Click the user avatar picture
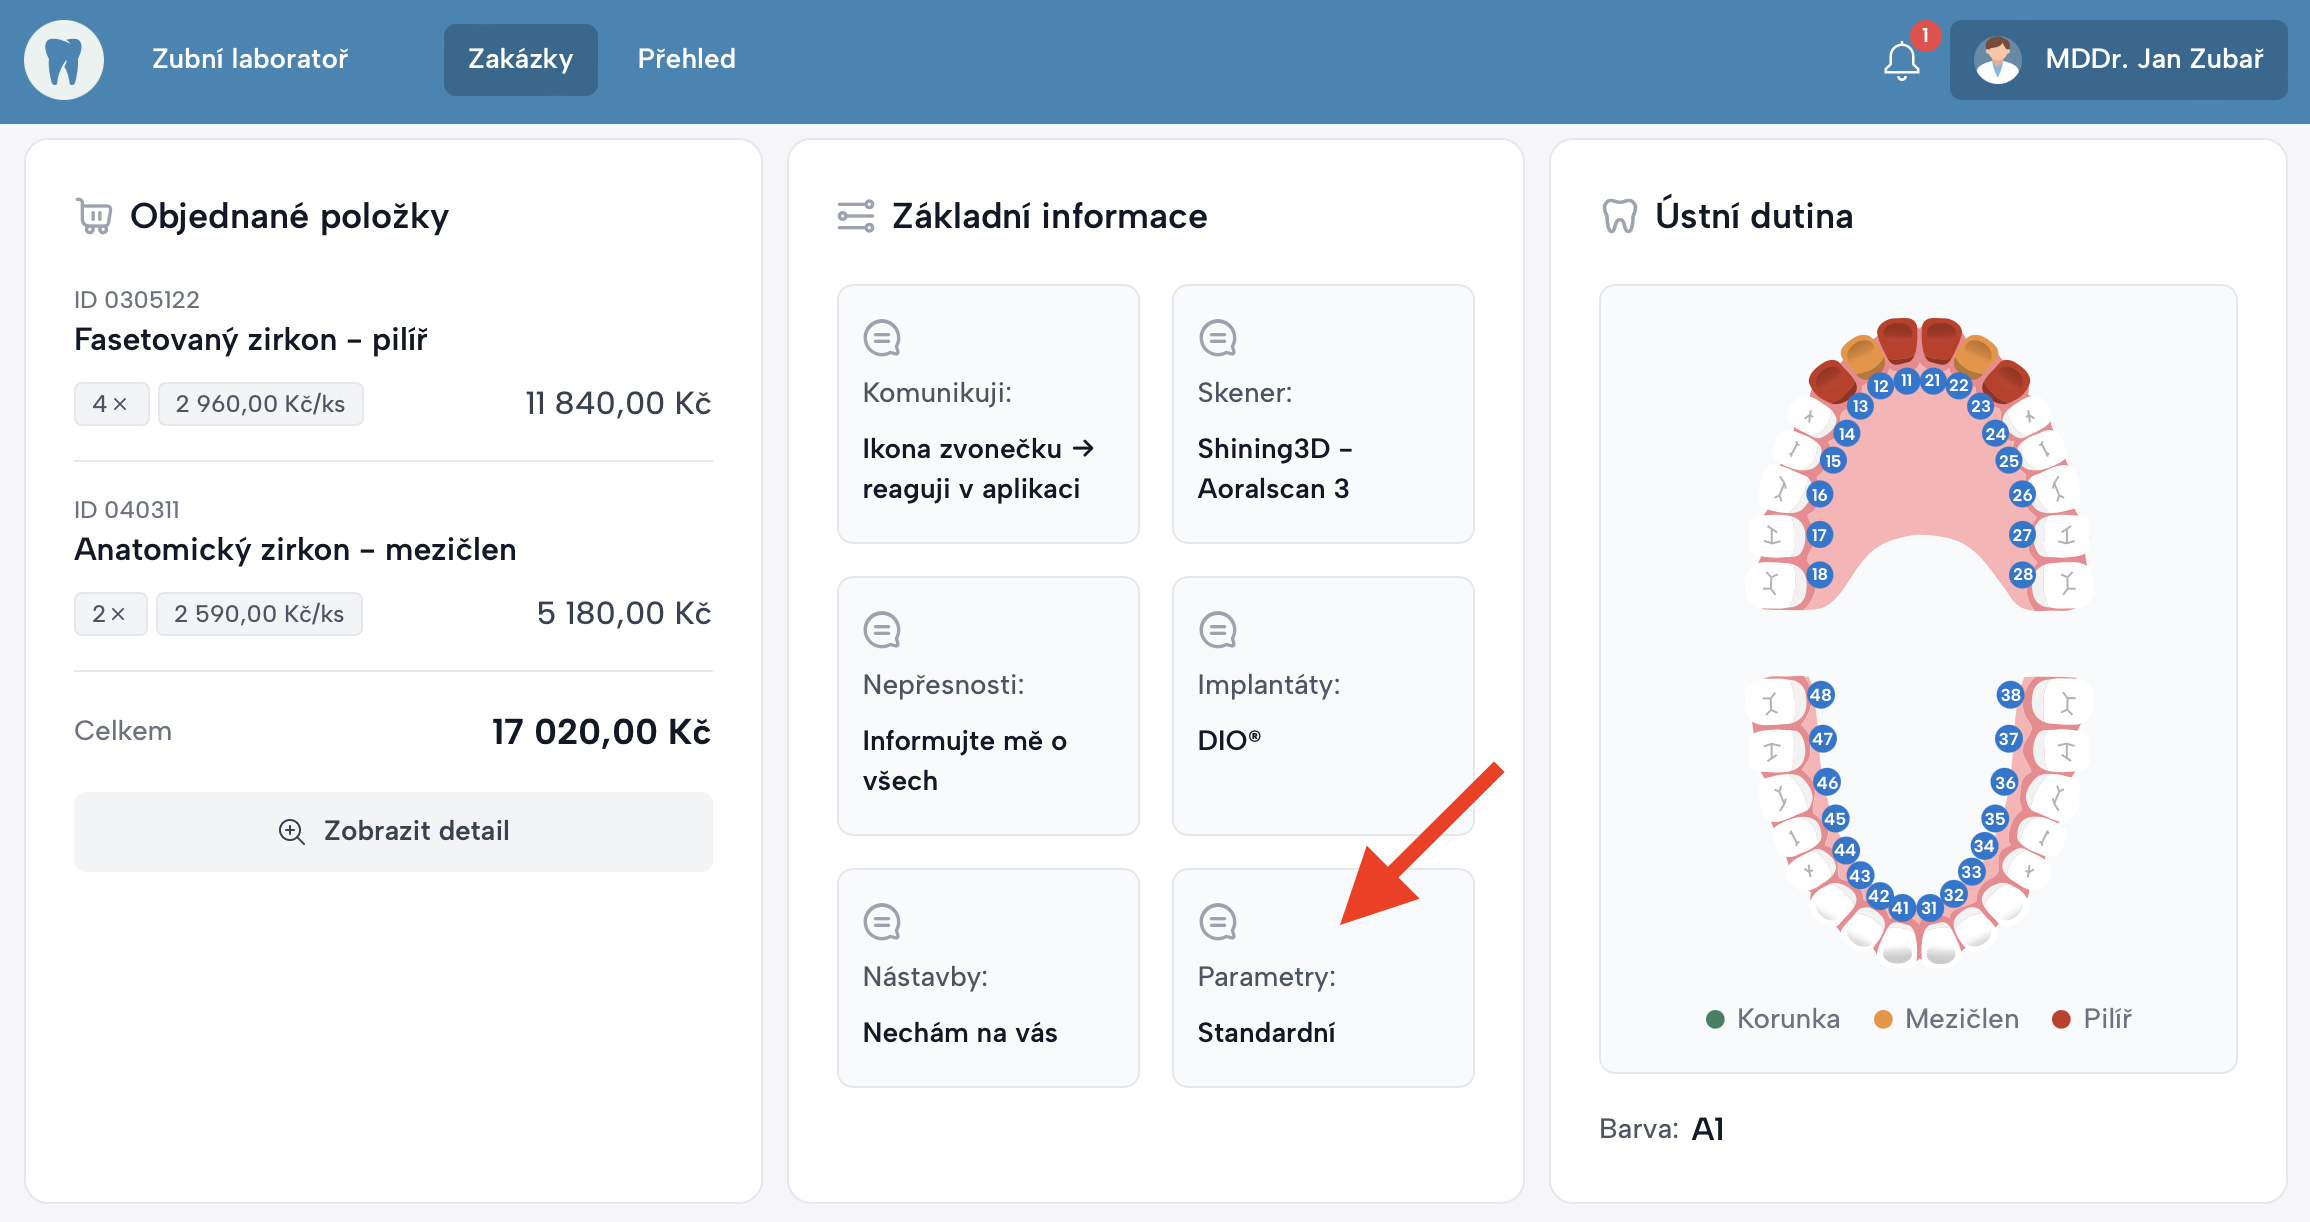 point(1997,60)
